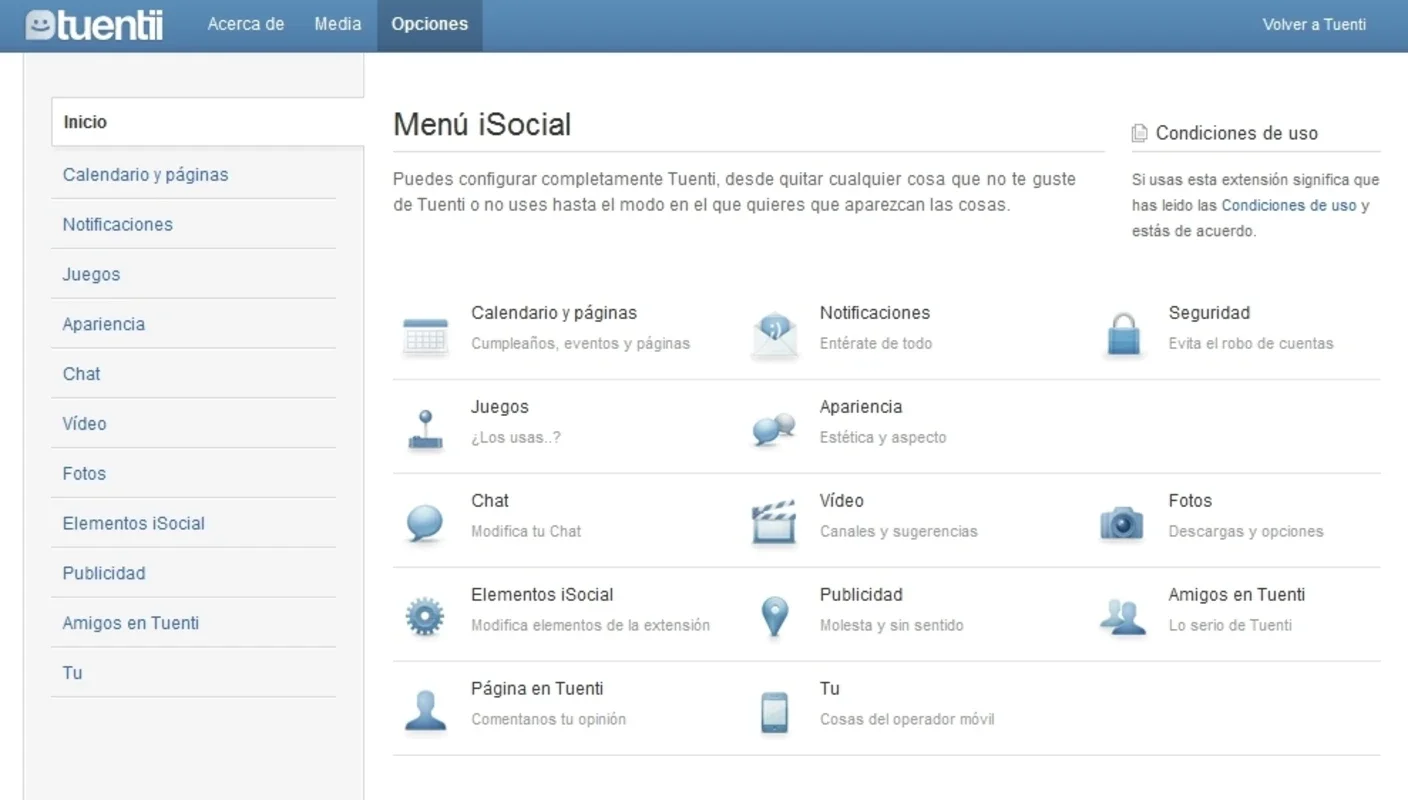
Task: Click the text Molesta y sin sentido
Action: point(892,625)
